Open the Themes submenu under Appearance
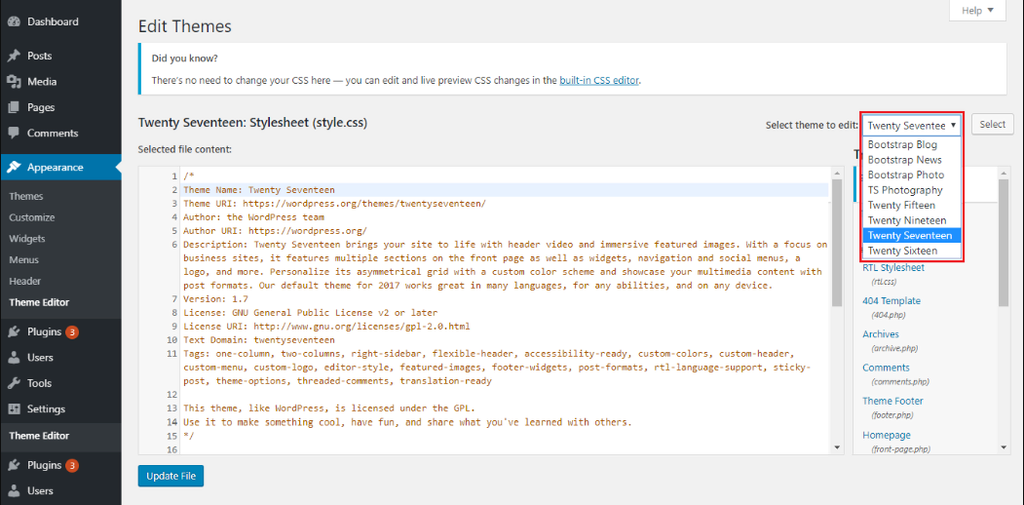 pos(26,196)
